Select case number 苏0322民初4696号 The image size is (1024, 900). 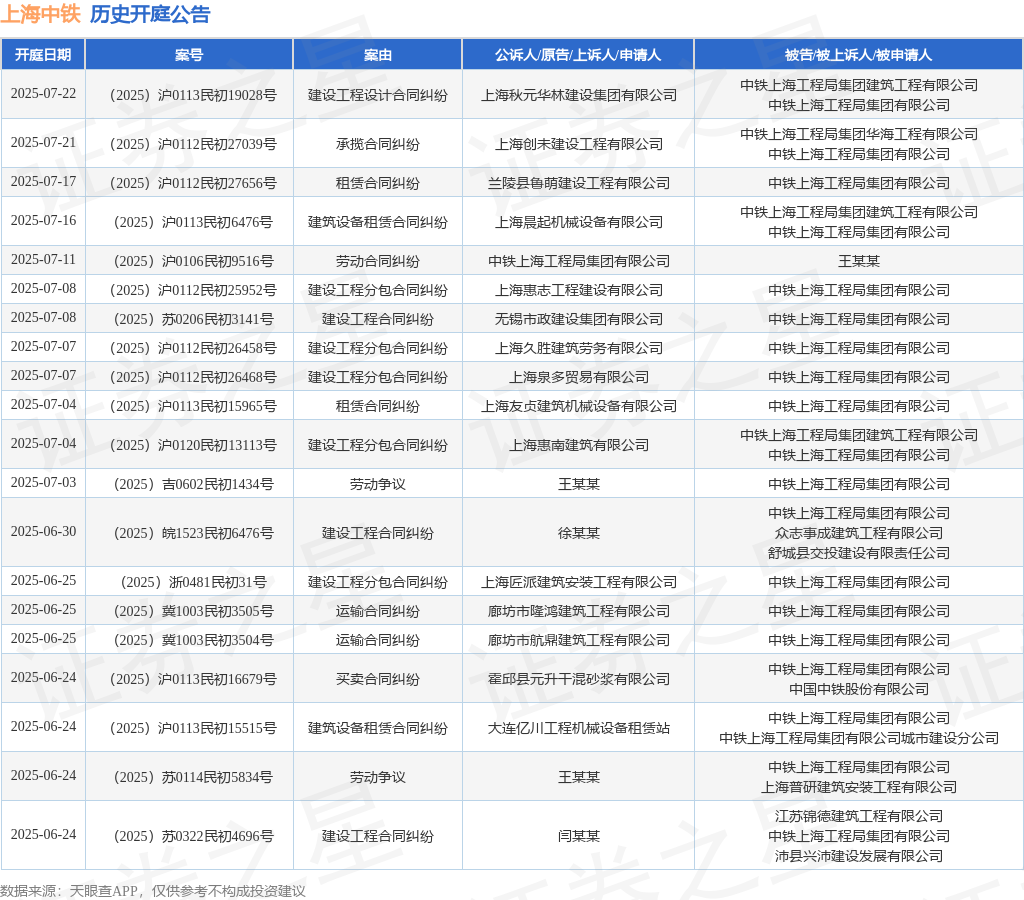click(193, 837)
